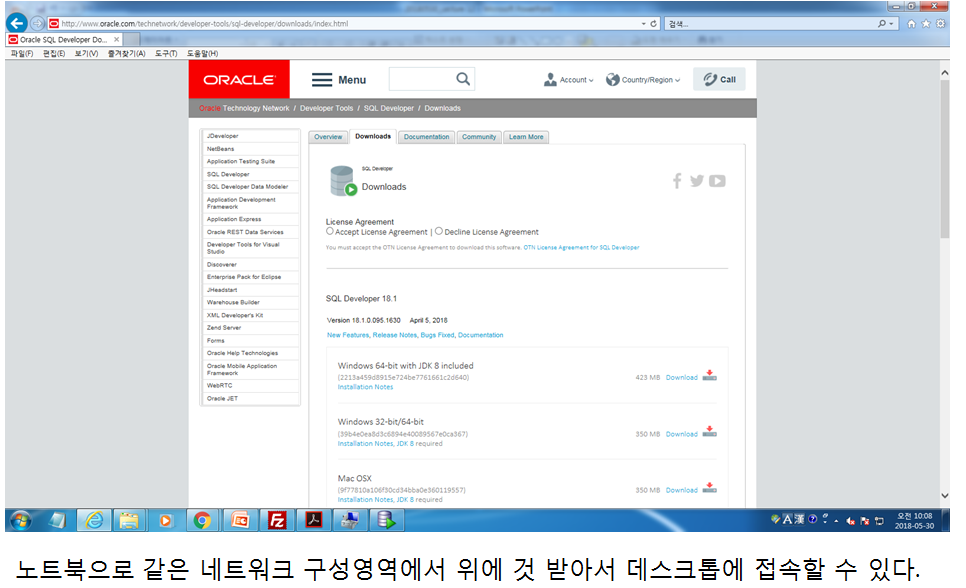Screen dimensions: 966x588
Task: Click SQL Developer breadcrumb
Action: click(389, 108)
